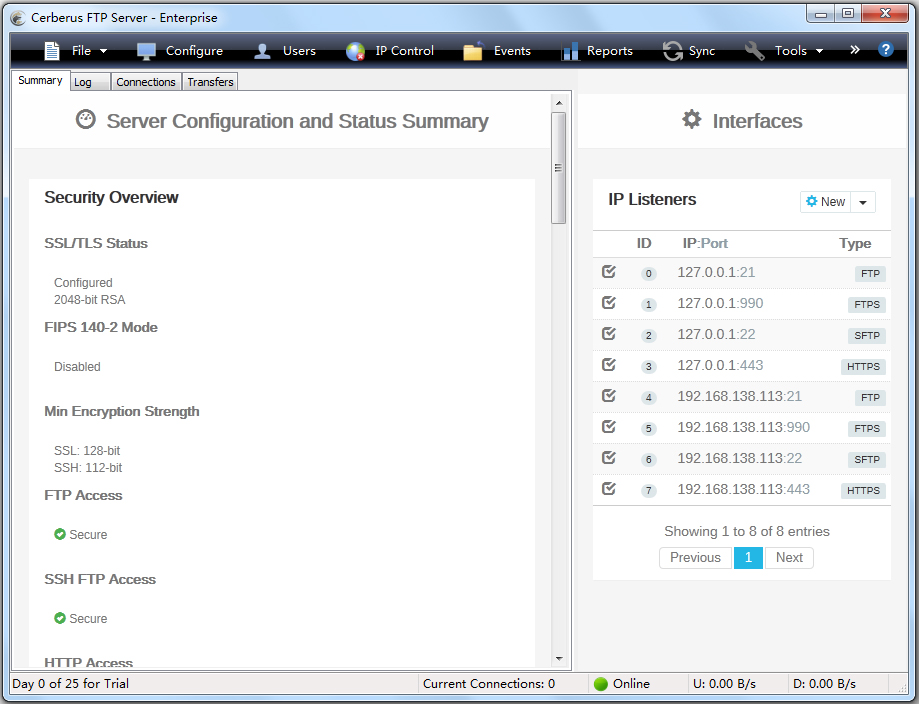919x704 pixels.
Task: Expand the File menu arrow
Action: coord(104,52)
